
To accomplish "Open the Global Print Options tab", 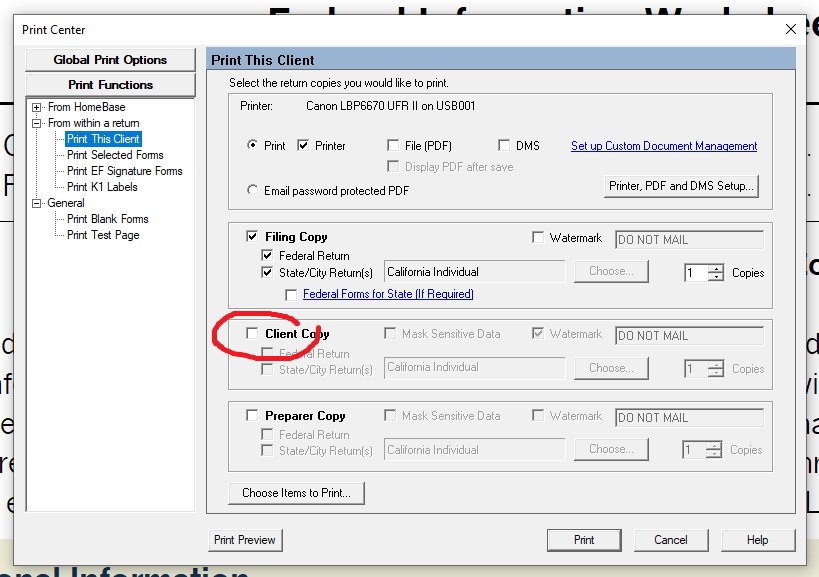I will click(x=110, y=60).
